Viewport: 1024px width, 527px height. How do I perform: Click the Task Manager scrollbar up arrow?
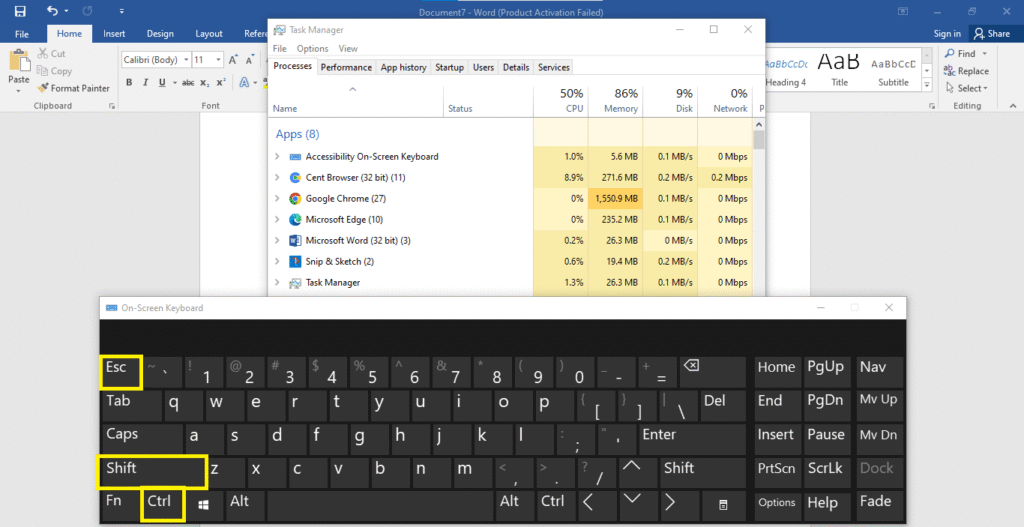coord(758,124)
